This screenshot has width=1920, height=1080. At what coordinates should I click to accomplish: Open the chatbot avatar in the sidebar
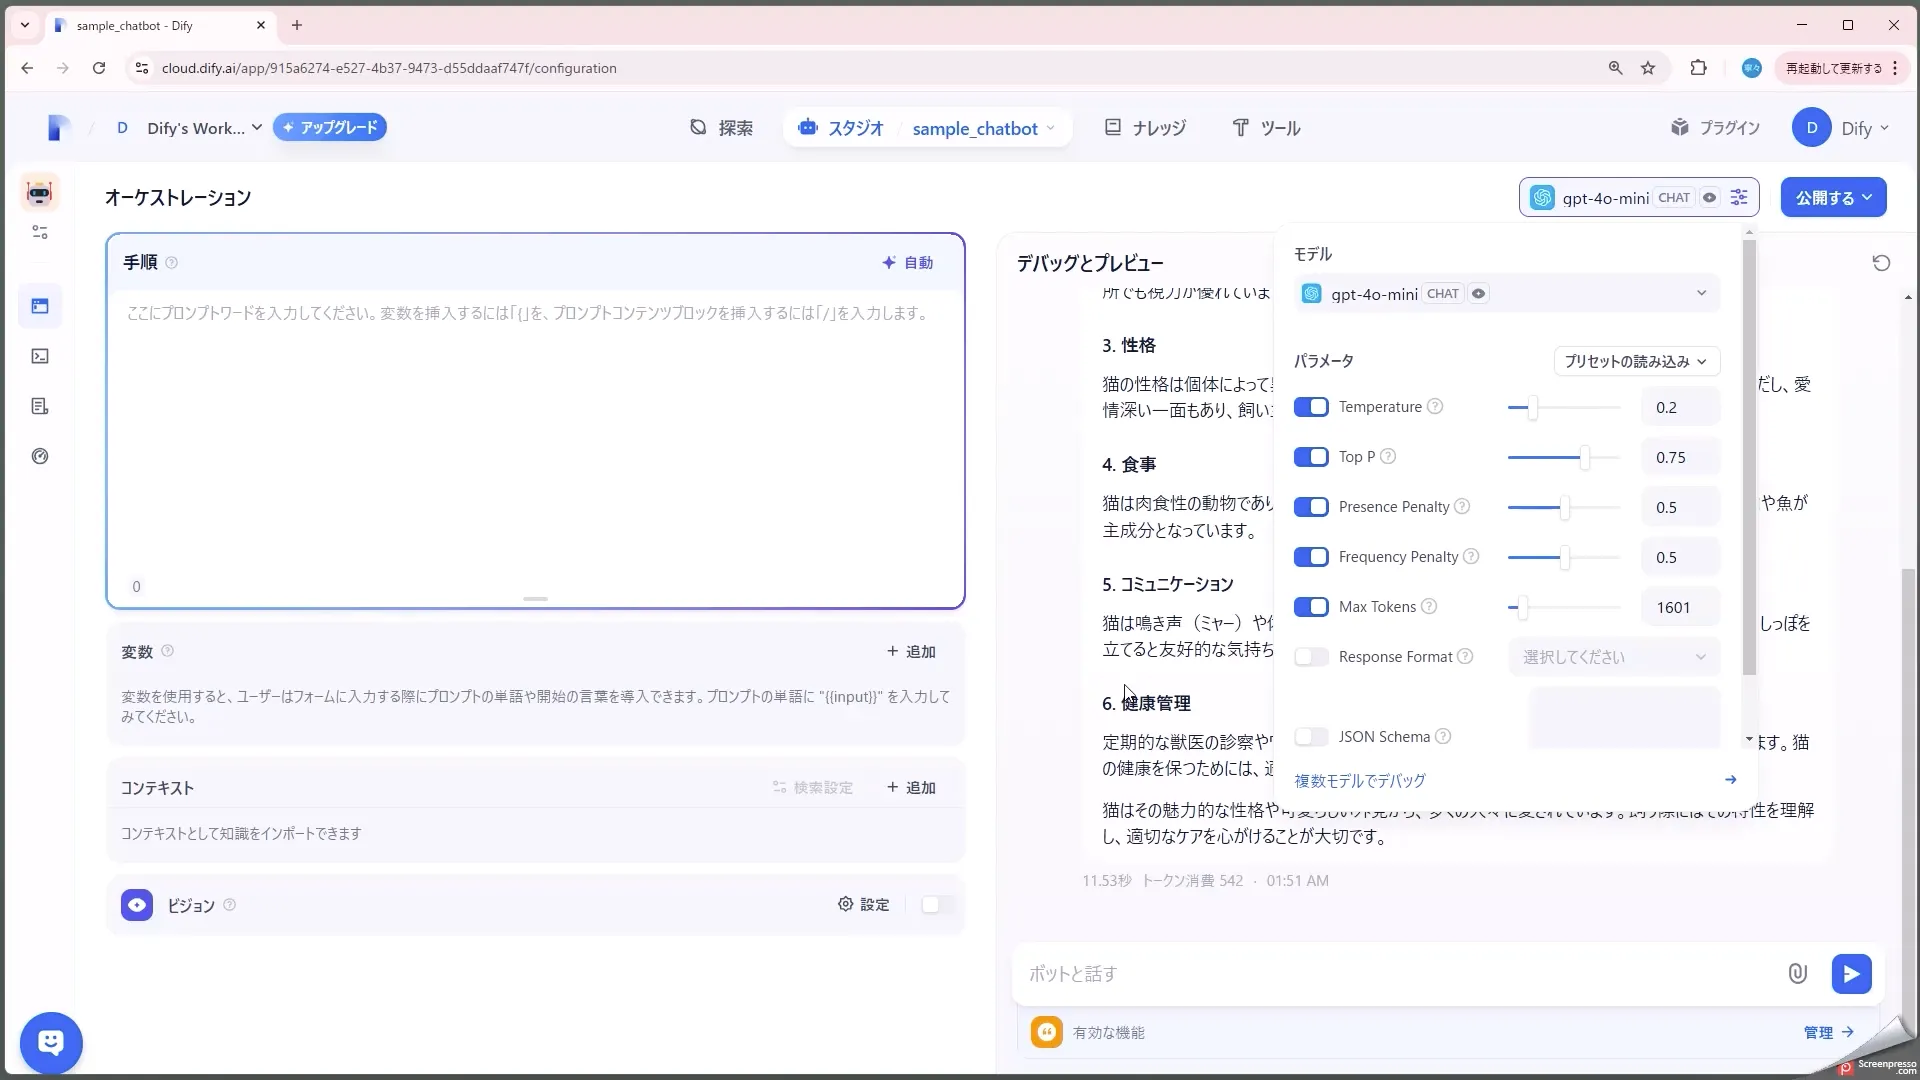pyautogui.click(x=40, y=192)
